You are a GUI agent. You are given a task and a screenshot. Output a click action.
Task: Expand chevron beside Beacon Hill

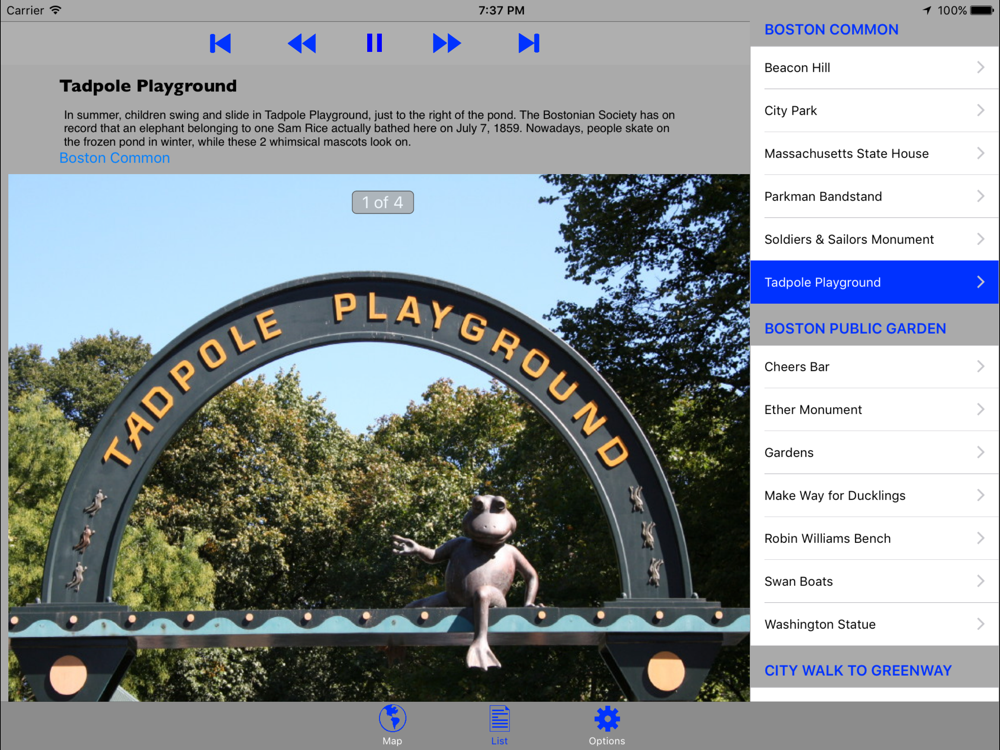981,67
